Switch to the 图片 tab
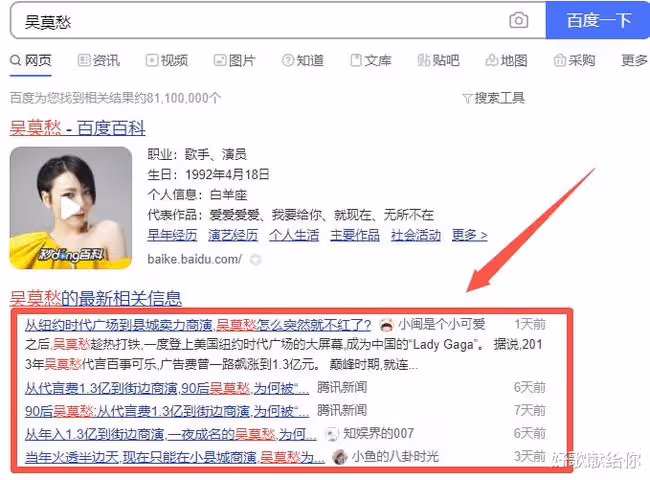The width and height of the screenshot is (650, 480). pyautogui.click(x=234, y=61)
